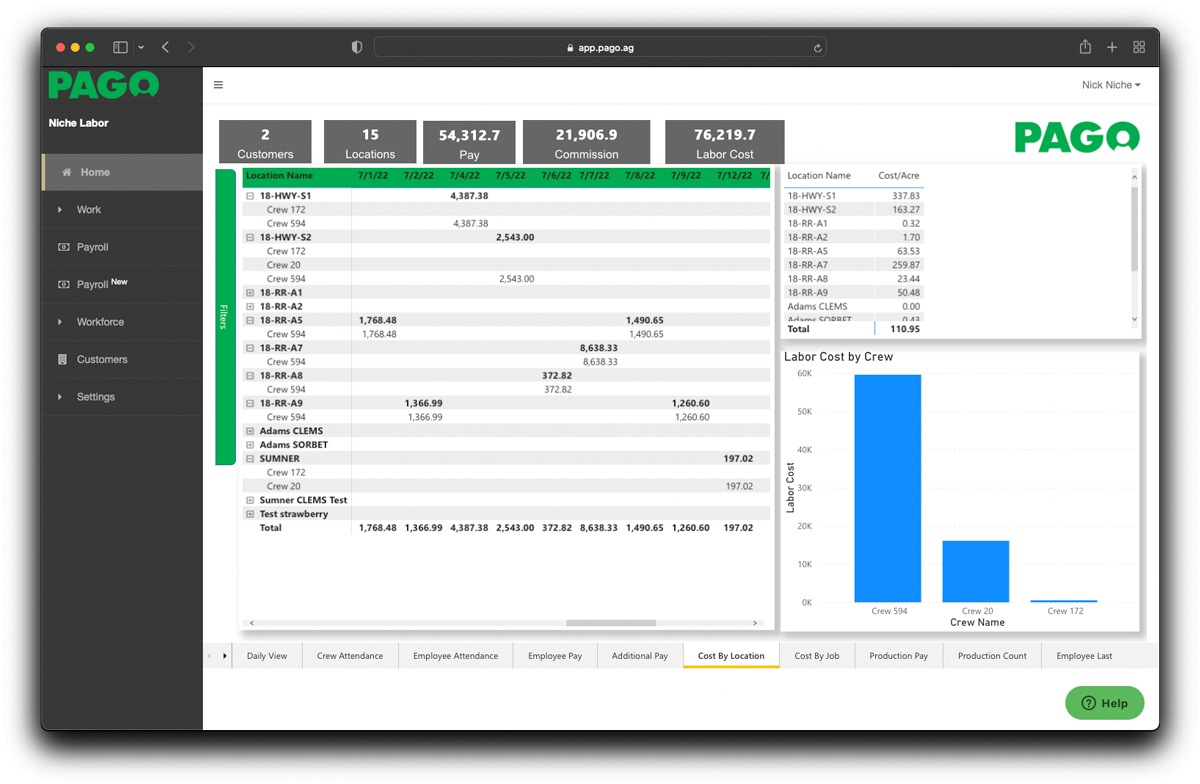Screen dimensions: 1200x784
Task: Open the Nick Niche user dropdown
Action: 1110,85
